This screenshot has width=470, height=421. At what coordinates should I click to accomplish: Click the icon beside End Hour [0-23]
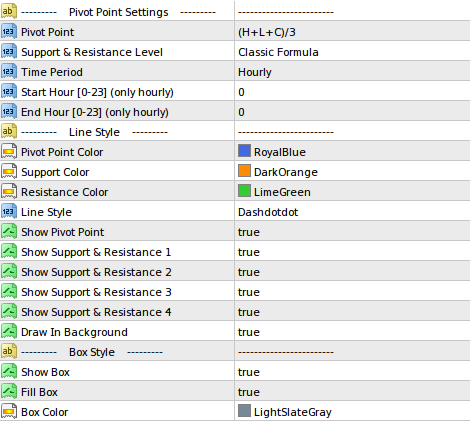[x=9, y=112]
